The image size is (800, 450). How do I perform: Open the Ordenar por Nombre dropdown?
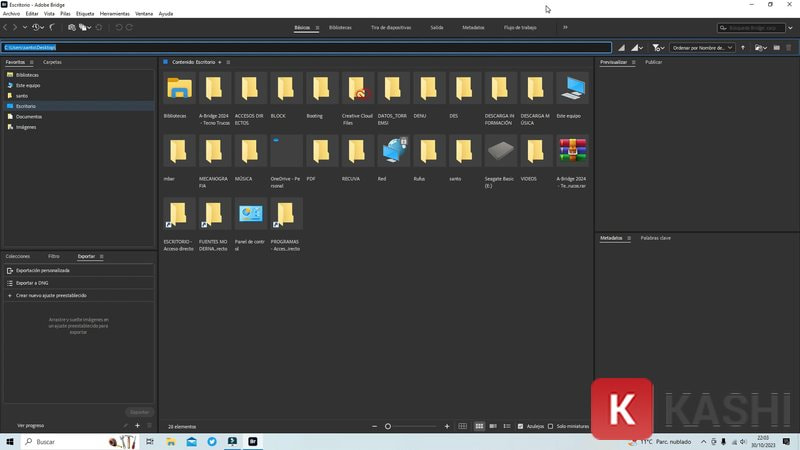(702, 47)
